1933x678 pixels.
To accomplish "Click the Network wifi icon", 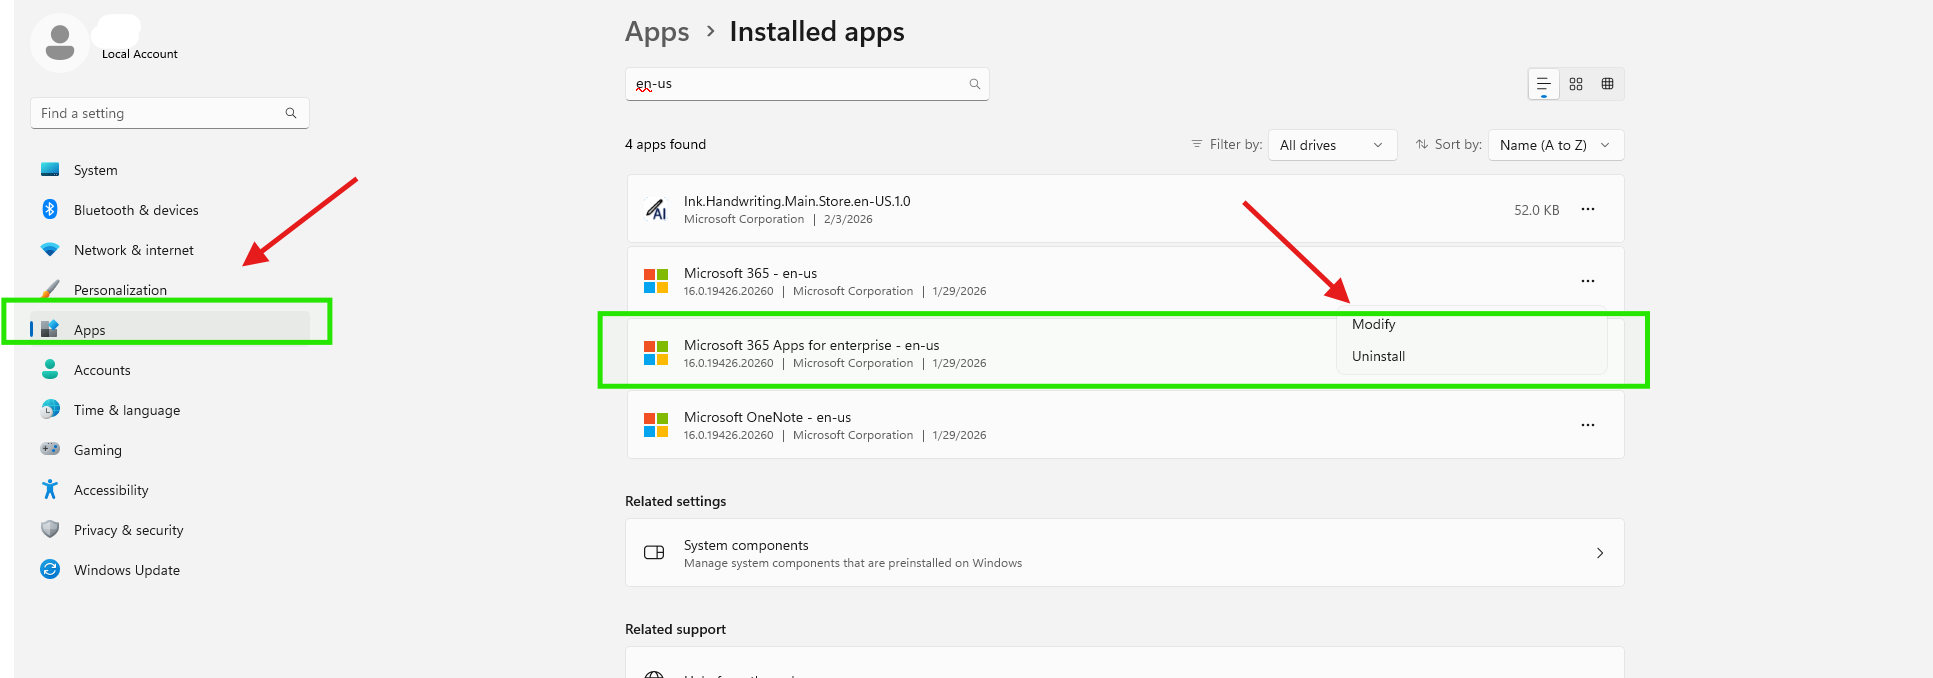I will (50, 249).
